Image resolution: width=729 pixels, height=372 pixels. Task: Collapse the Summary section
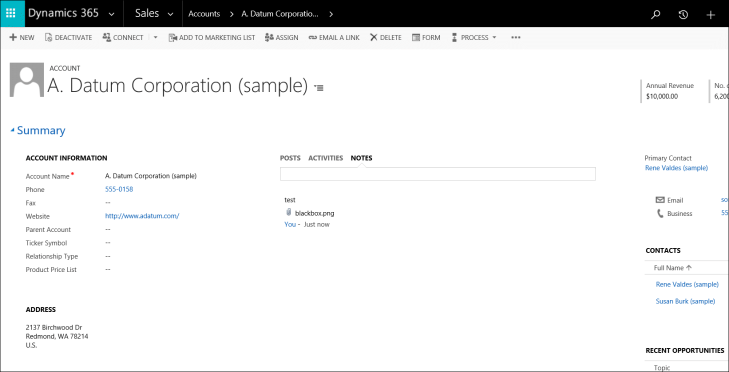[x=38, y=131]
